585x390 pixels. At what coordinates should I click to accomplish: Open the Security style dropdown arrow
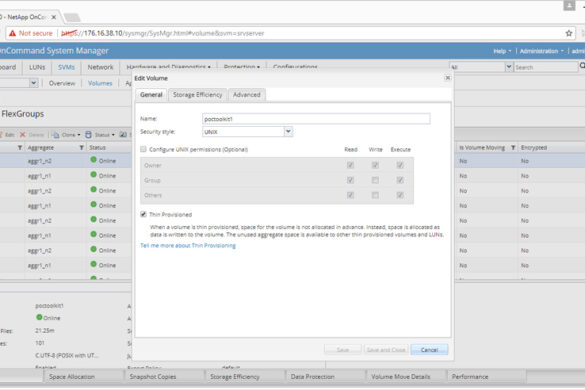pos(288,131)
